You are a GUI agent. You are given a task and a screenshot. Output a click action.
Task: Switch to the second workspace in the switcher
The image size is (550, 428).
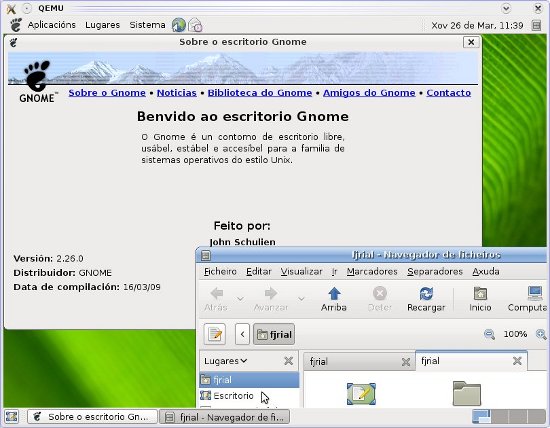(499, 417)
